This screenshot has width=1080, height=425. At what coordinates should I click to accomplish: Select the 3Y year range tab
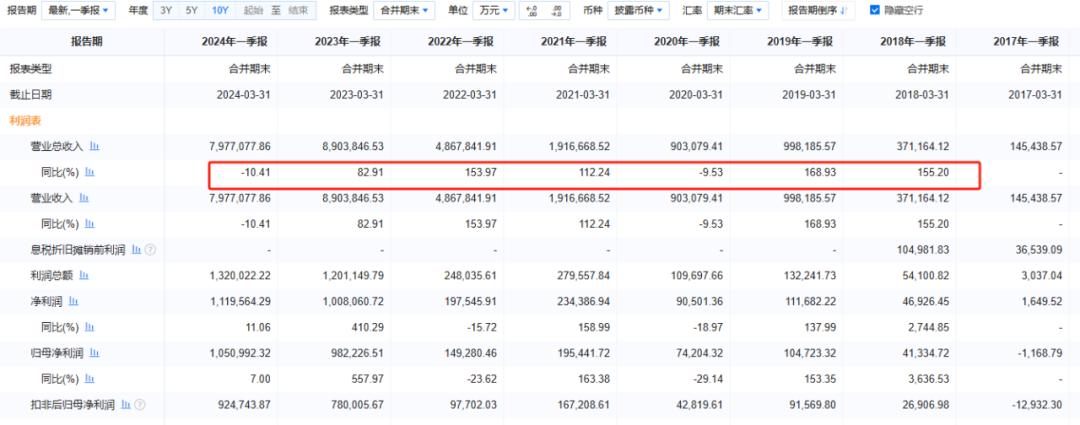(x=166, y=10)
